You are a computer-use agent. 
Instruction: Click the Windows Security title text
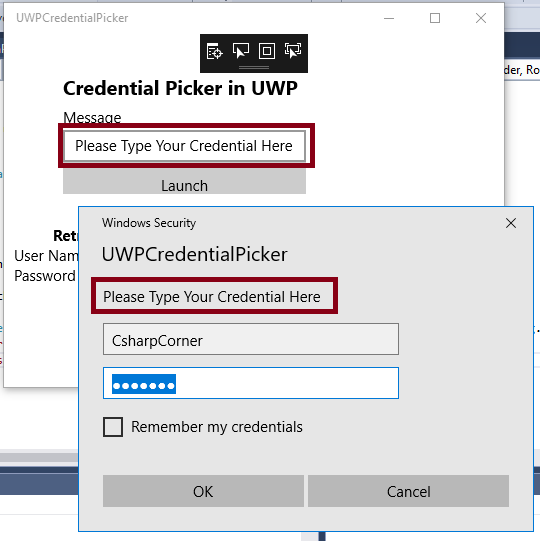(x=149, y=223)
